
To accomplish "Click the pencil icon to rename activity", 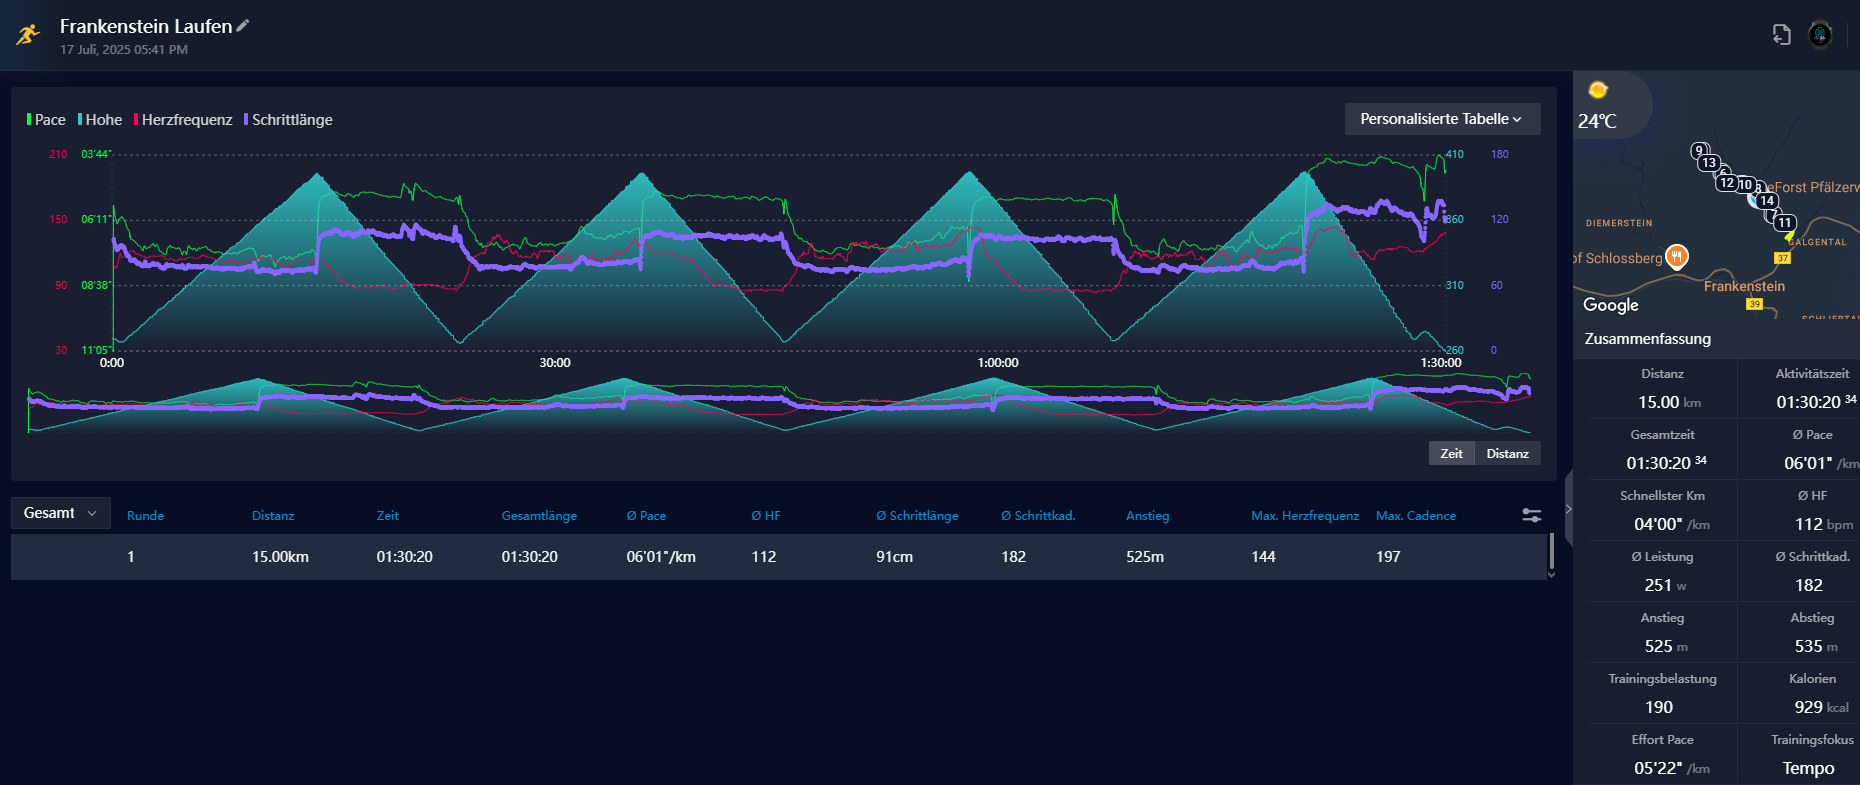I will (x=242, y=26).
